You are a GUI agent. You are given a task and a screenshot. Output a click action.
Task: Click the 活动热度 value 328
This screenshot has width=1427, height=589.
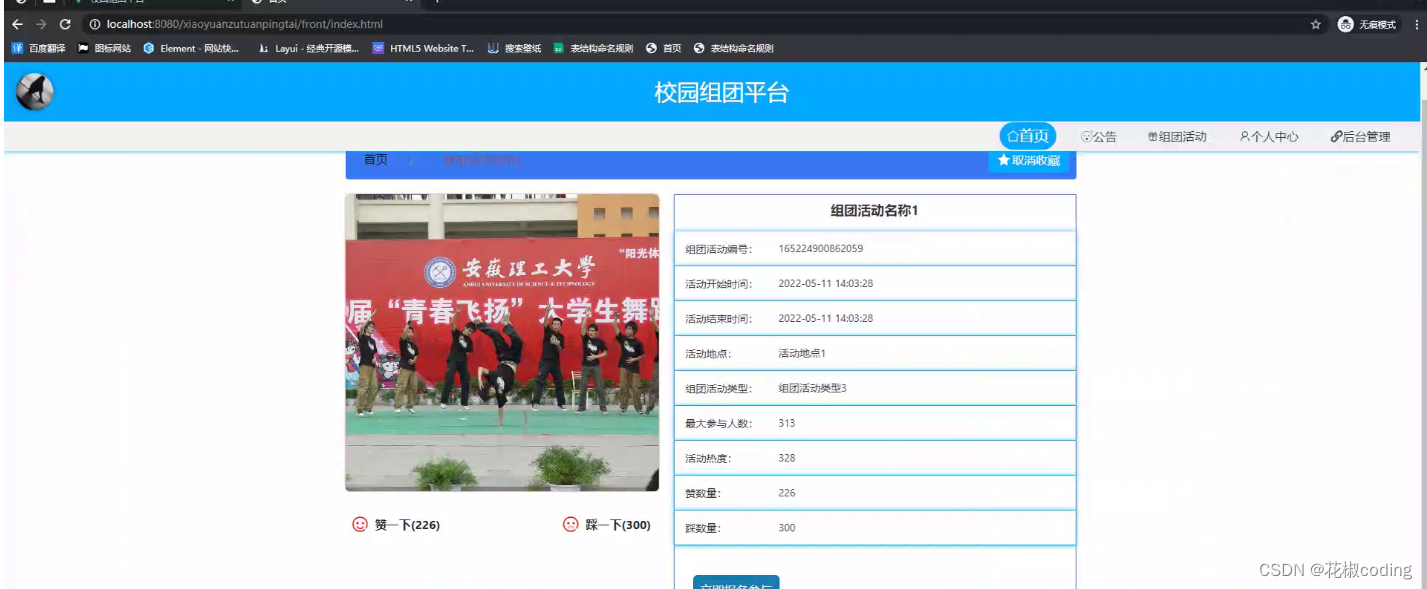(x=787, y=458)
